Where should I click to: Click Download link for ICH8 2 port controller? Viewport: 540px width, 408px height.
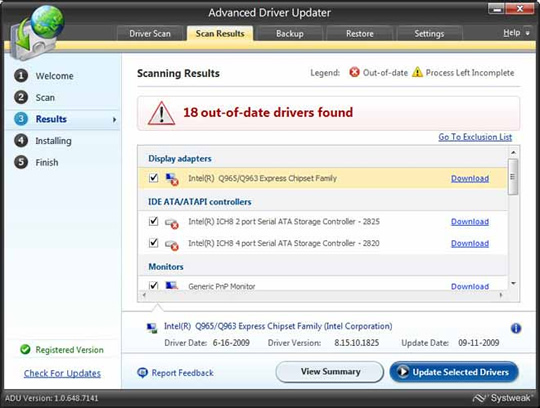coord(470,222)
